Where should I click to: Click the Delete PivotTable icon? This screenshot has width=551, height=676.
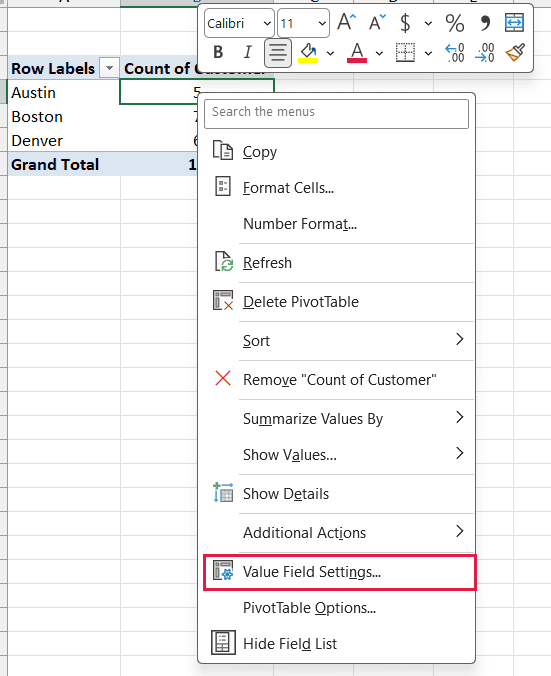click(x=223, y=300)
